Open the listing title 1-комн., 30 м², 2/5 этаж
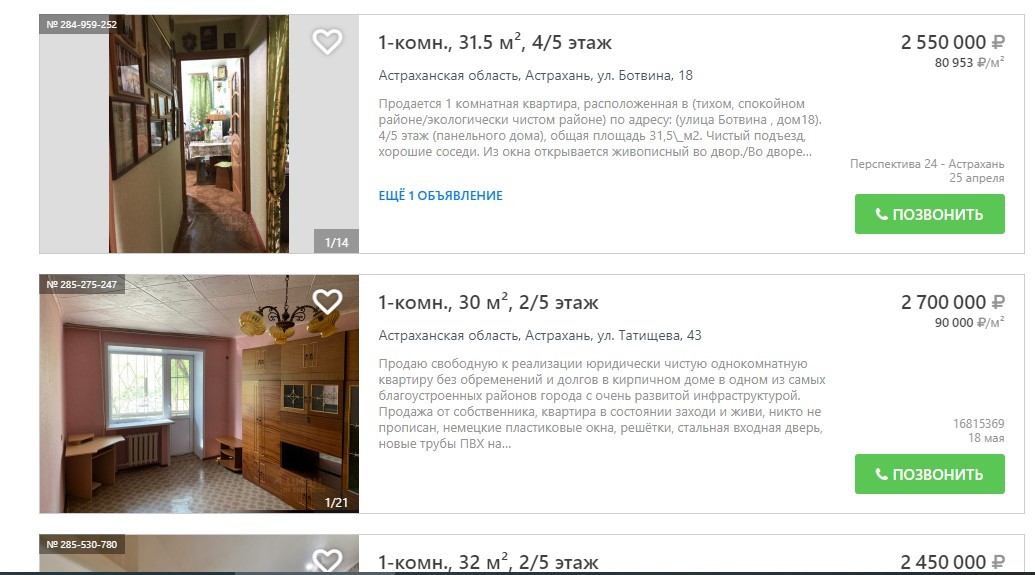 (x=488, y=302)
